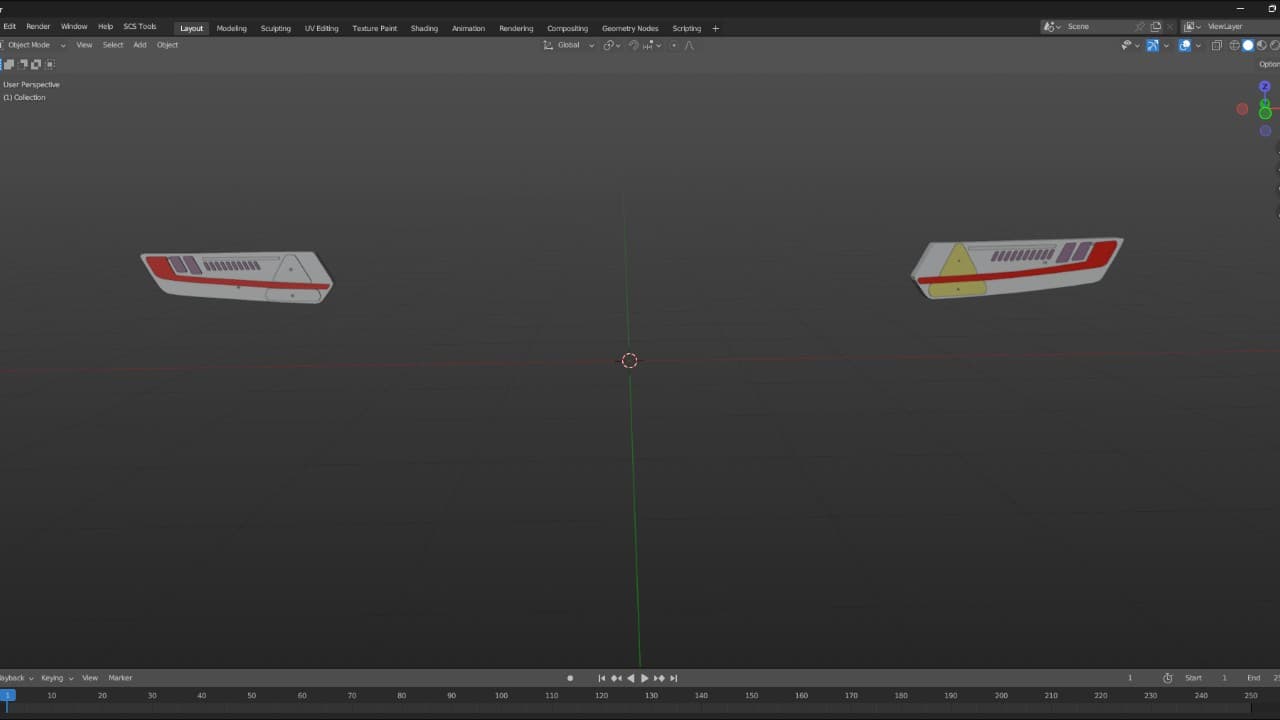1280x720 pixels.
Task: Click the Scene browse icon
Action: (1052, 27)
